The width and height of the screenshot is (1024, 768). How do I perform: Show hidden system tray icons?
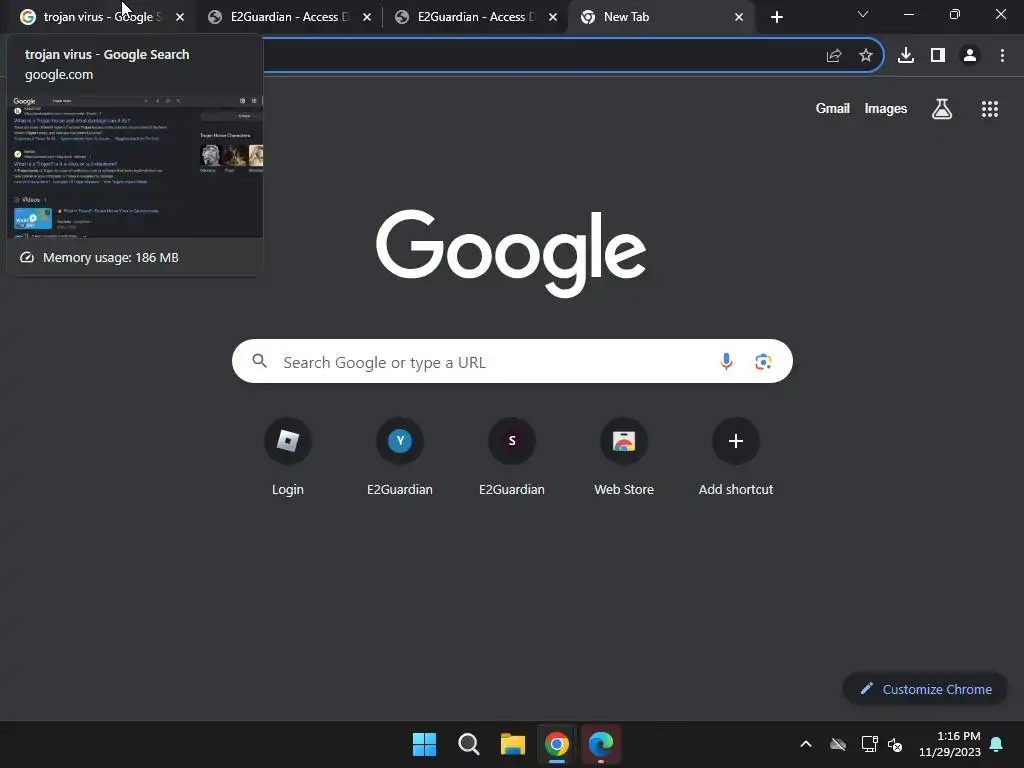[x=806, y=744]
